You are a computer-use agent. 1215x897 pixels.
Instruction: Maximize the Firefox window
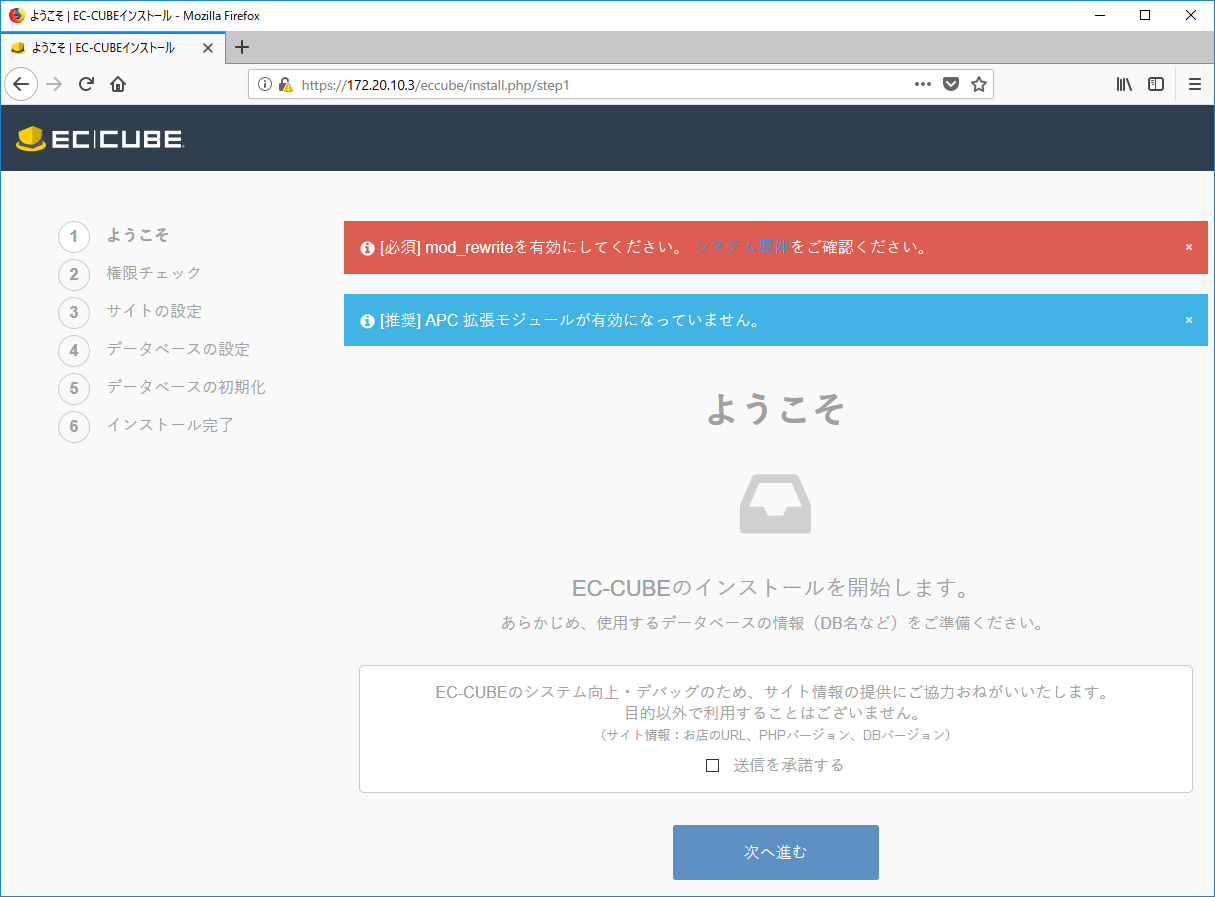pyautogui.click(x=1146, y=15)
